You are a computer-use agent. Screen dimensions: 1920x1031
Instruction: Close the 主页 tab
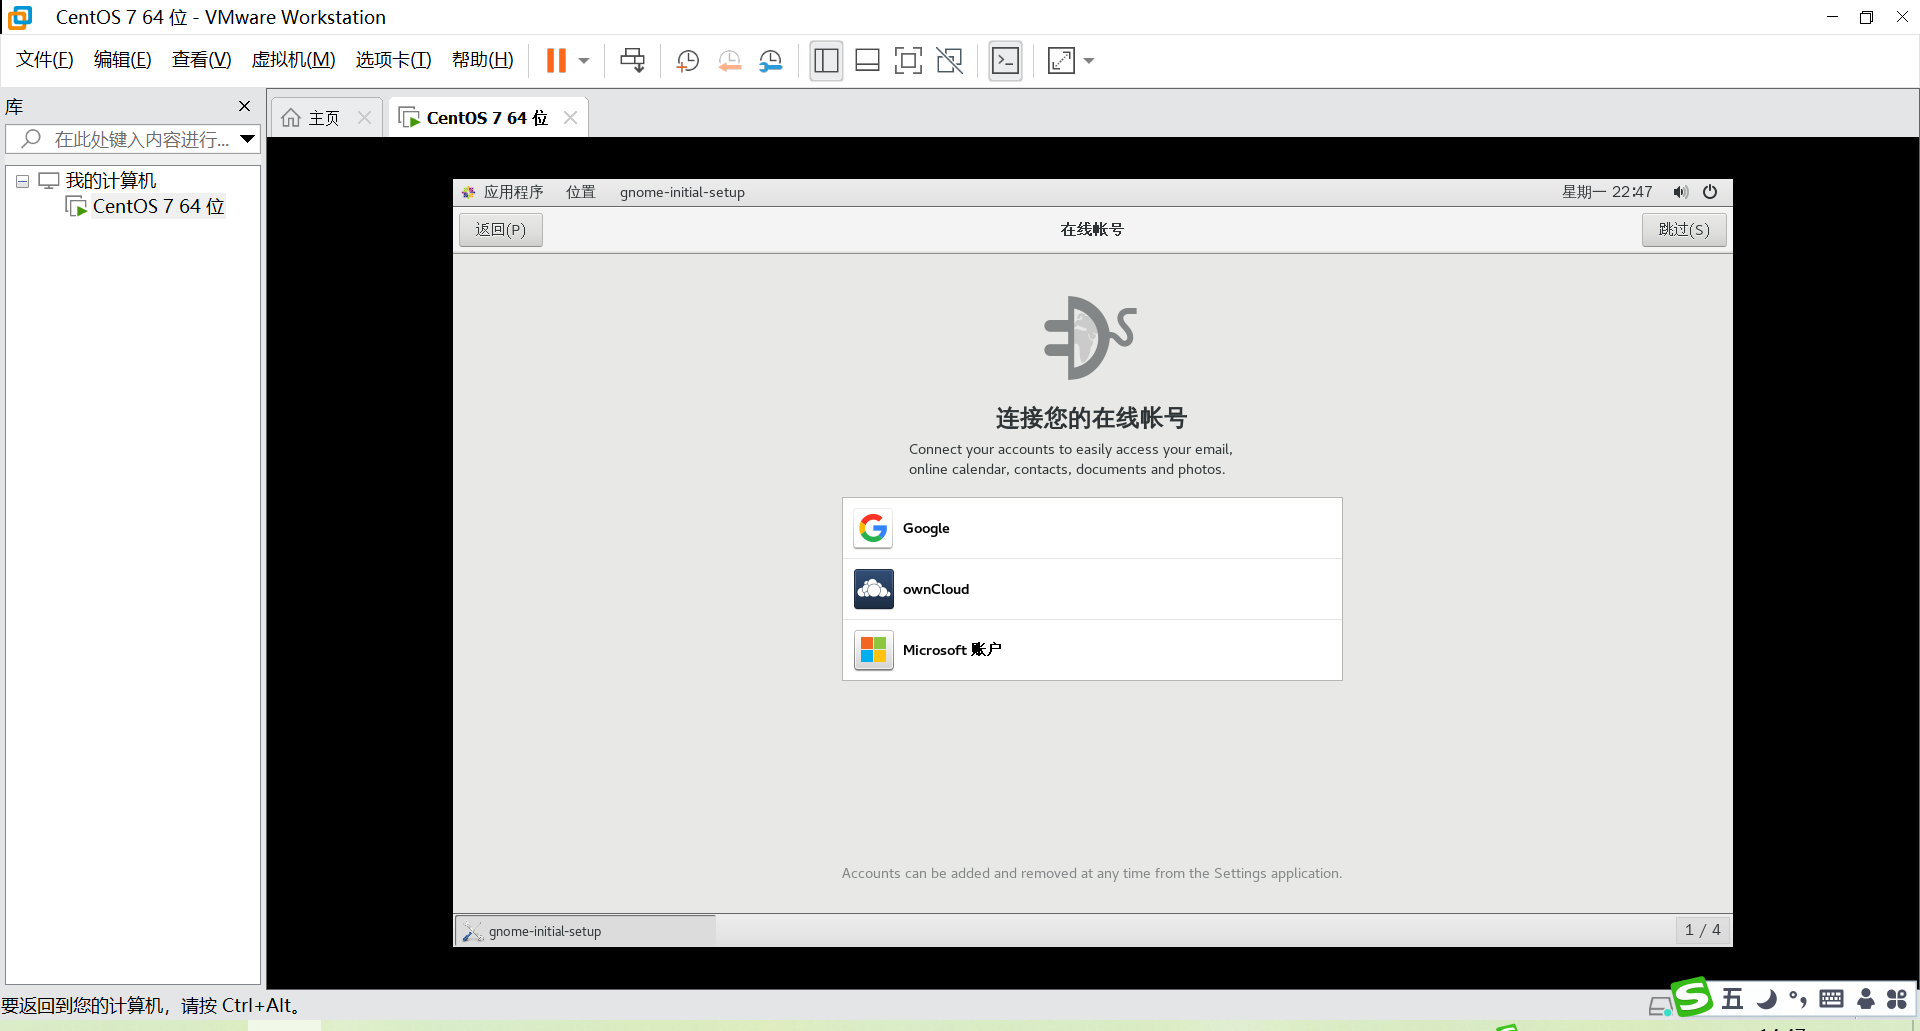364,118
